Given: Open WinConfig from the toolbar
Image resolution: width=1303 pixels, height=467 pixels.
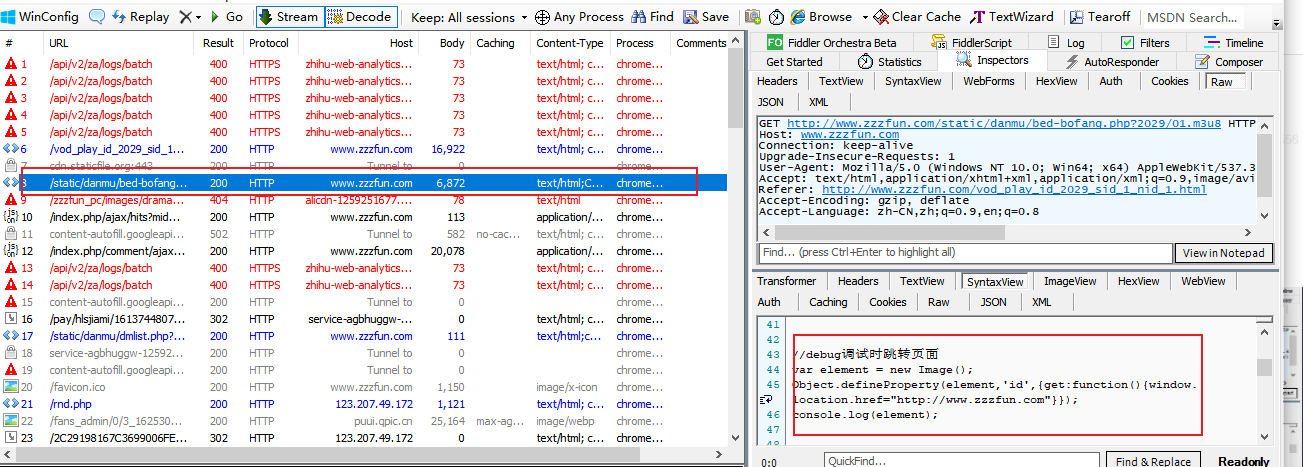Looking at the screenshot, I should (40, 17).
